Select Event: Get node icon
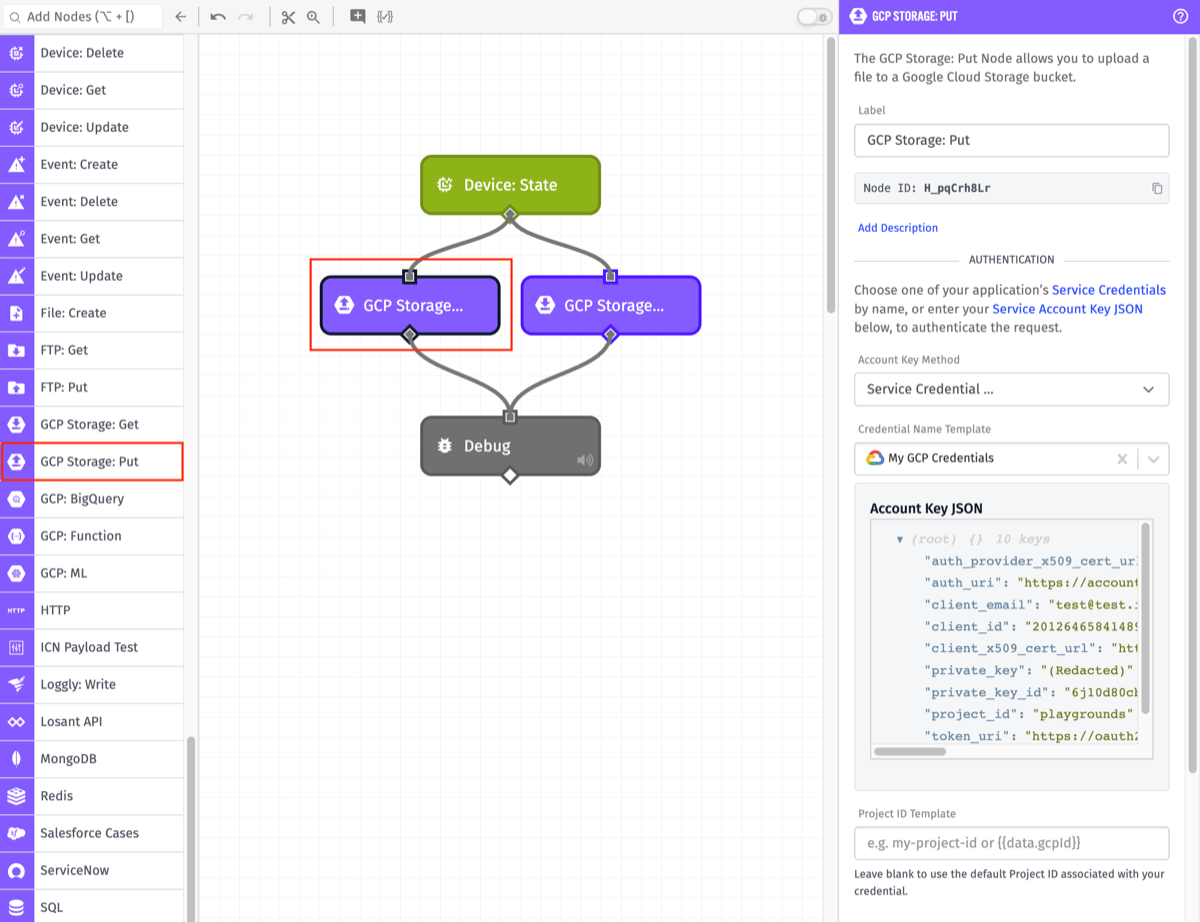Screen dimensions: 1200x922 click(x=17, y=238)
